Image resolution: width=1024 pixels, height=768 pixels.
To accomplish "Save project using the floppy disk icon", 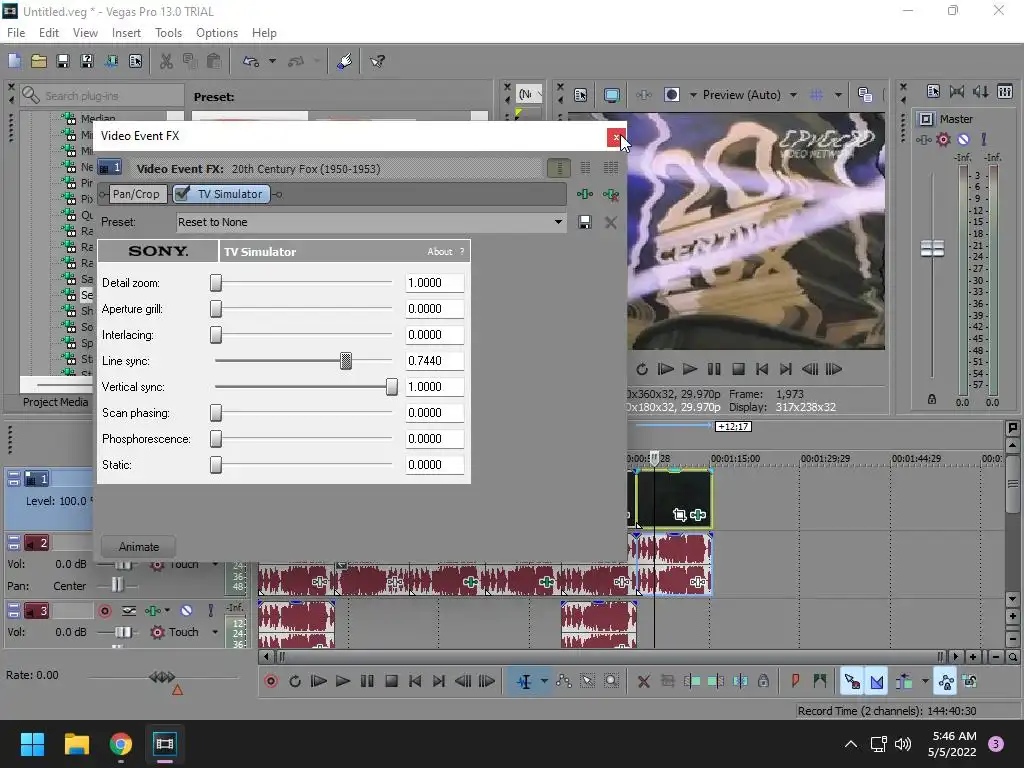I will click(63, 61).
